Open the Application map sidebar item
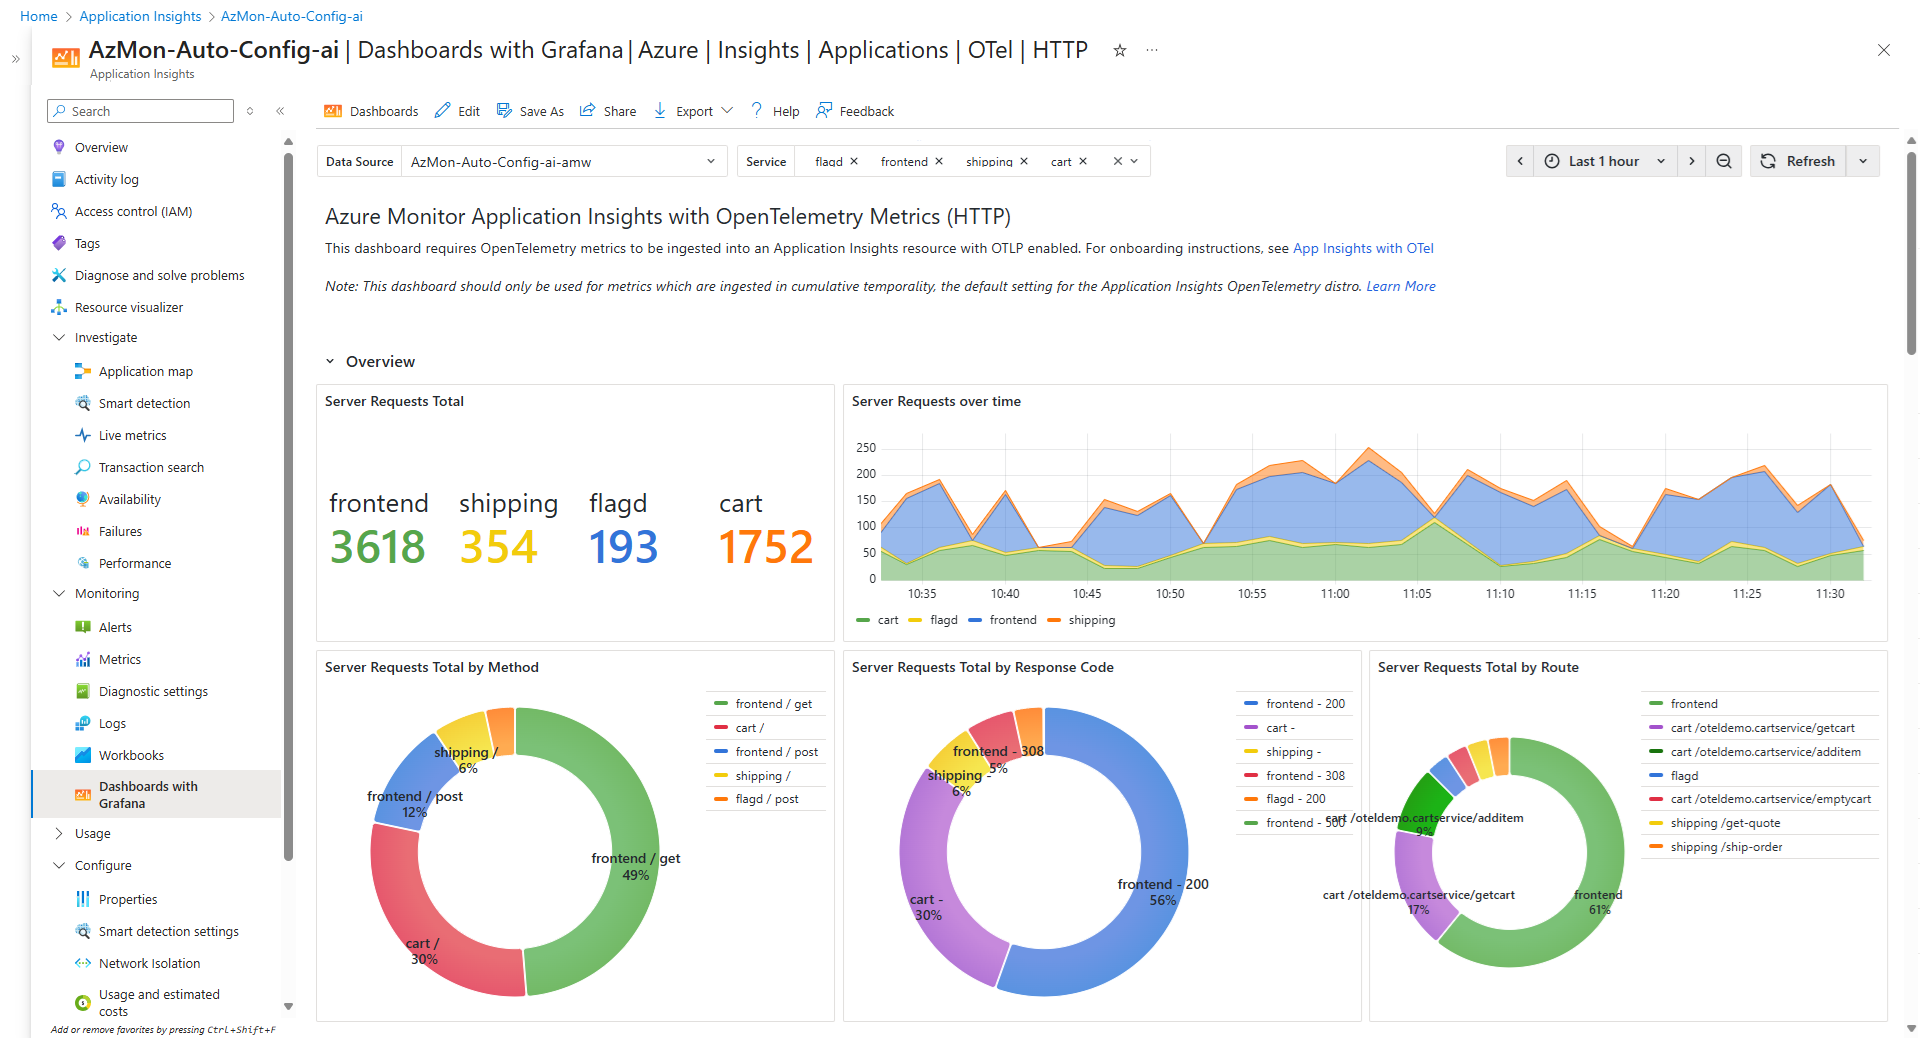Viewport: 1920px width, 1038px height. tap(145, 371)
